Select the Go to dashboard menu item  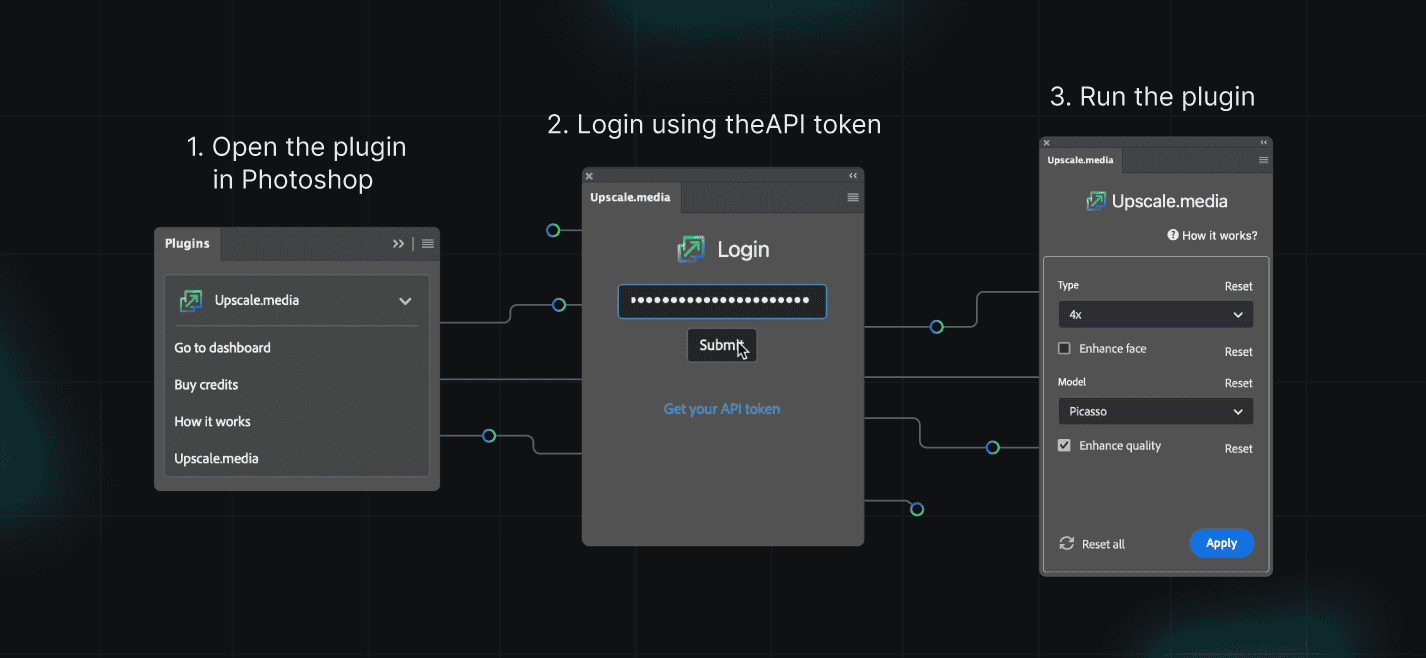222,348
